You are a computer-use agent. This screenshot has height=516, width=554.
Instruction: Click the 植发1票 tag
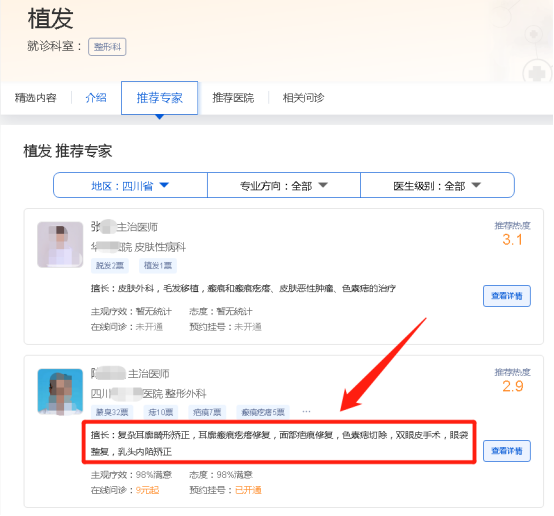[x=158, y=265]
